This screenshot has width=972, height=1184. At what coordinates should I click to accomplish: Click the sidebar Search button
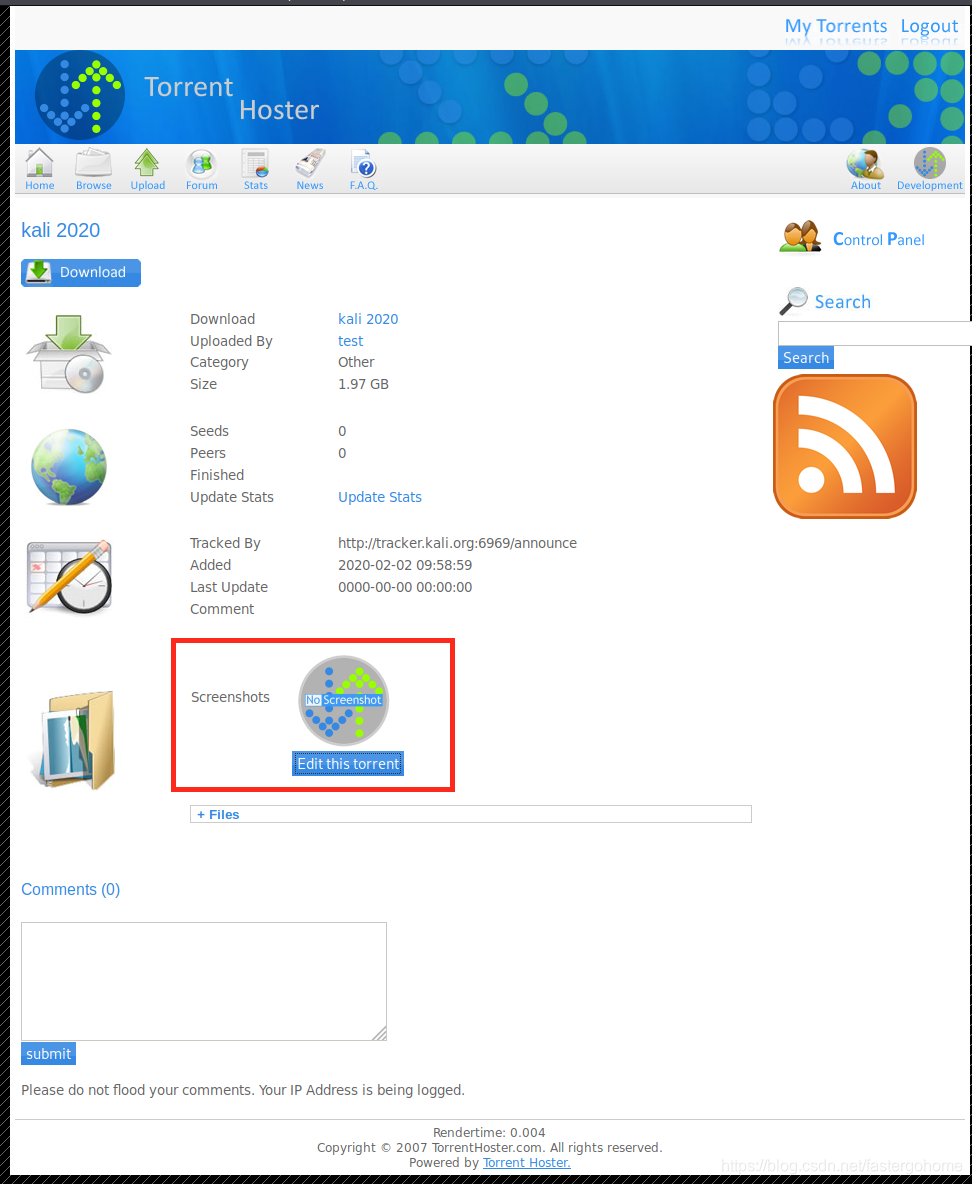[x=806, y=358]
